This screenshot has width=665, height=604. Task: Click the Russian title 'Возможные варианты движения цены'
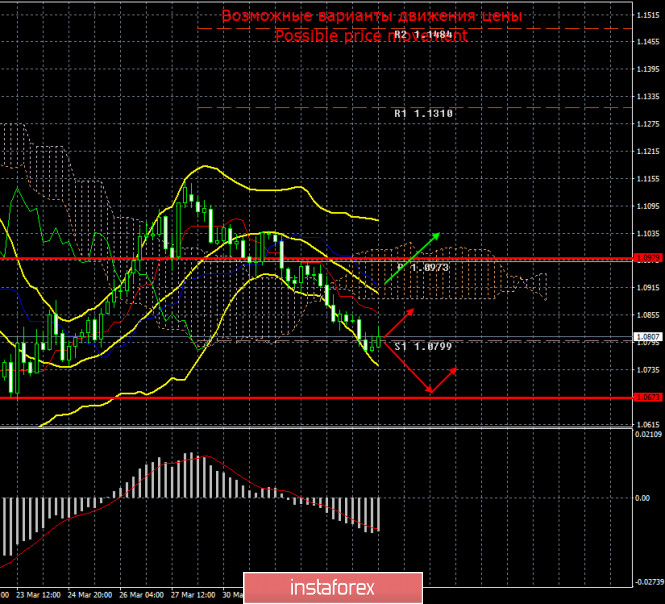pyautogui.click(x=372, y=16)
